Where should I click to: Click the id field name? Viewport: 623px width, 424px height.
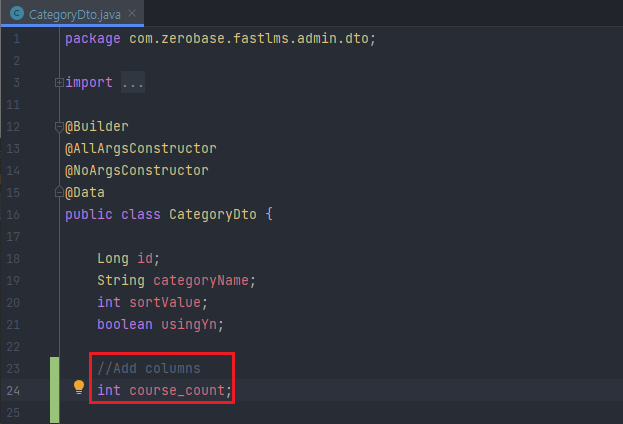(145, 259)
